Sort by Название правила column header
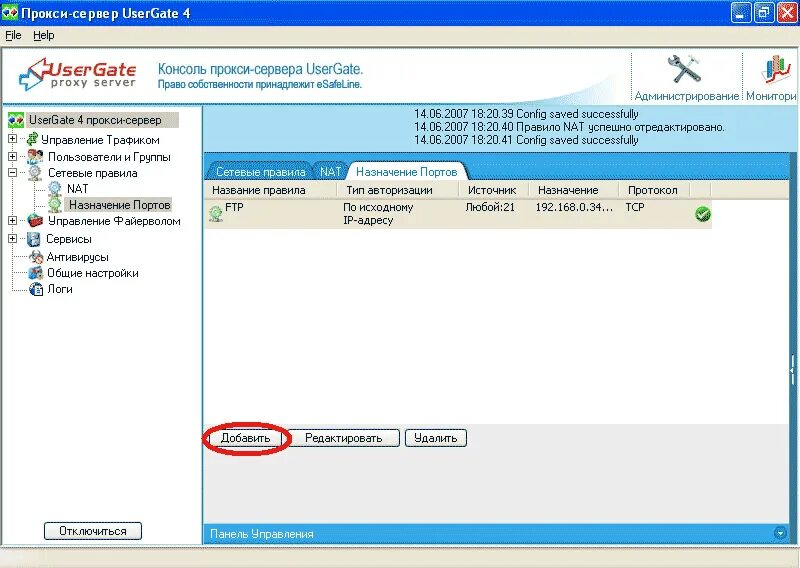 [x=271, y=190]
